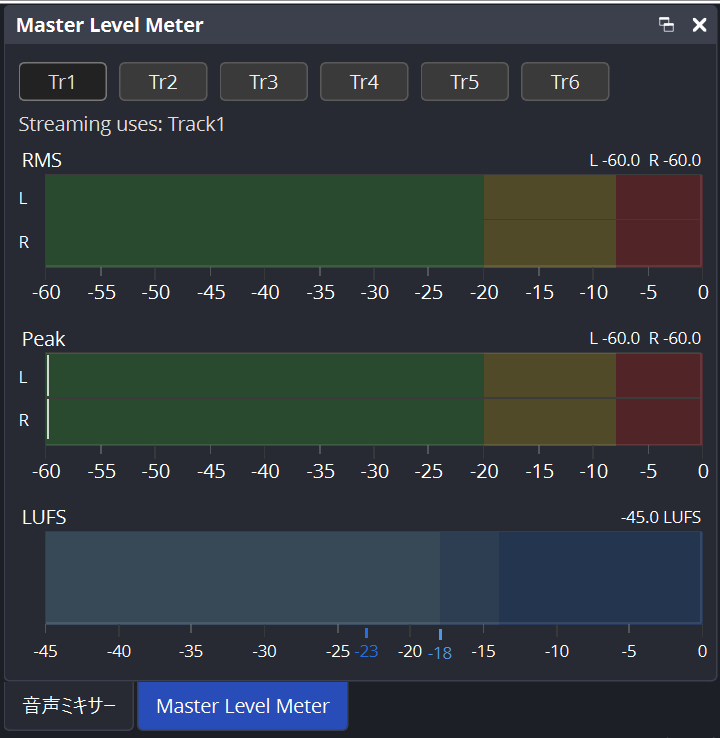Screen dimensions: 720x738
Task: Click the LUFS section label
Action: (44, 517)
